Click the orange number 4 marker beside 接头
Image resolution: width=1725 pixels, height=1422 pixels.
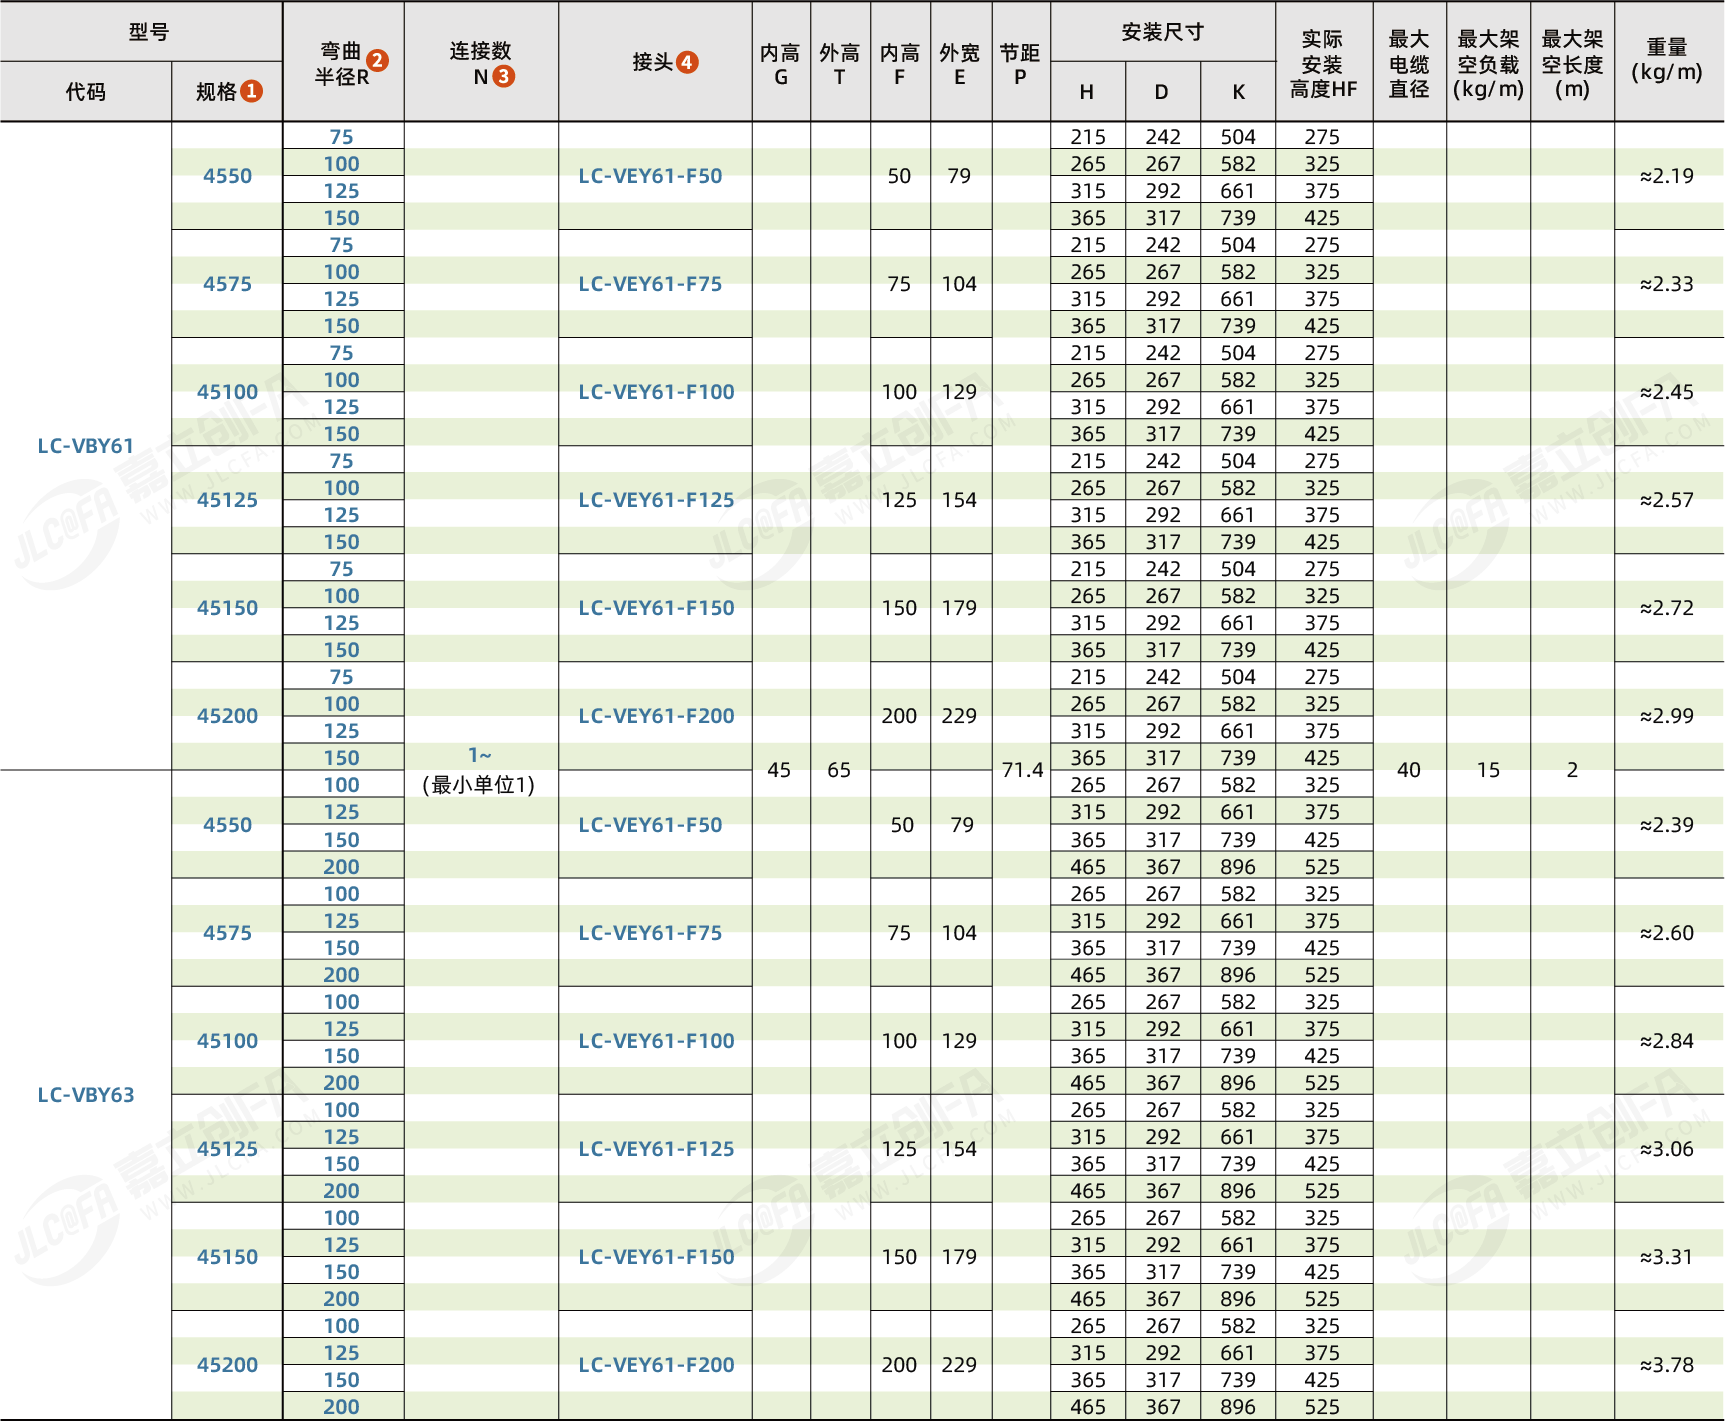coord(687,62)
